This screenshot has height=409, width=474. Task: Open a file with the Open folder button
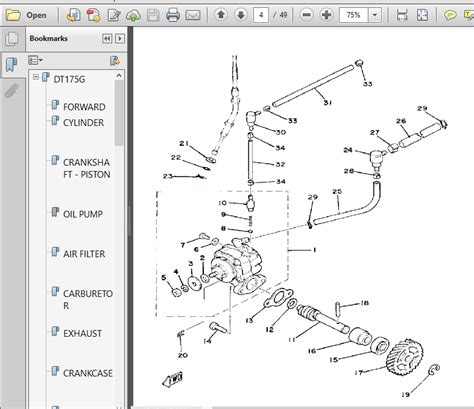point(26,15)
